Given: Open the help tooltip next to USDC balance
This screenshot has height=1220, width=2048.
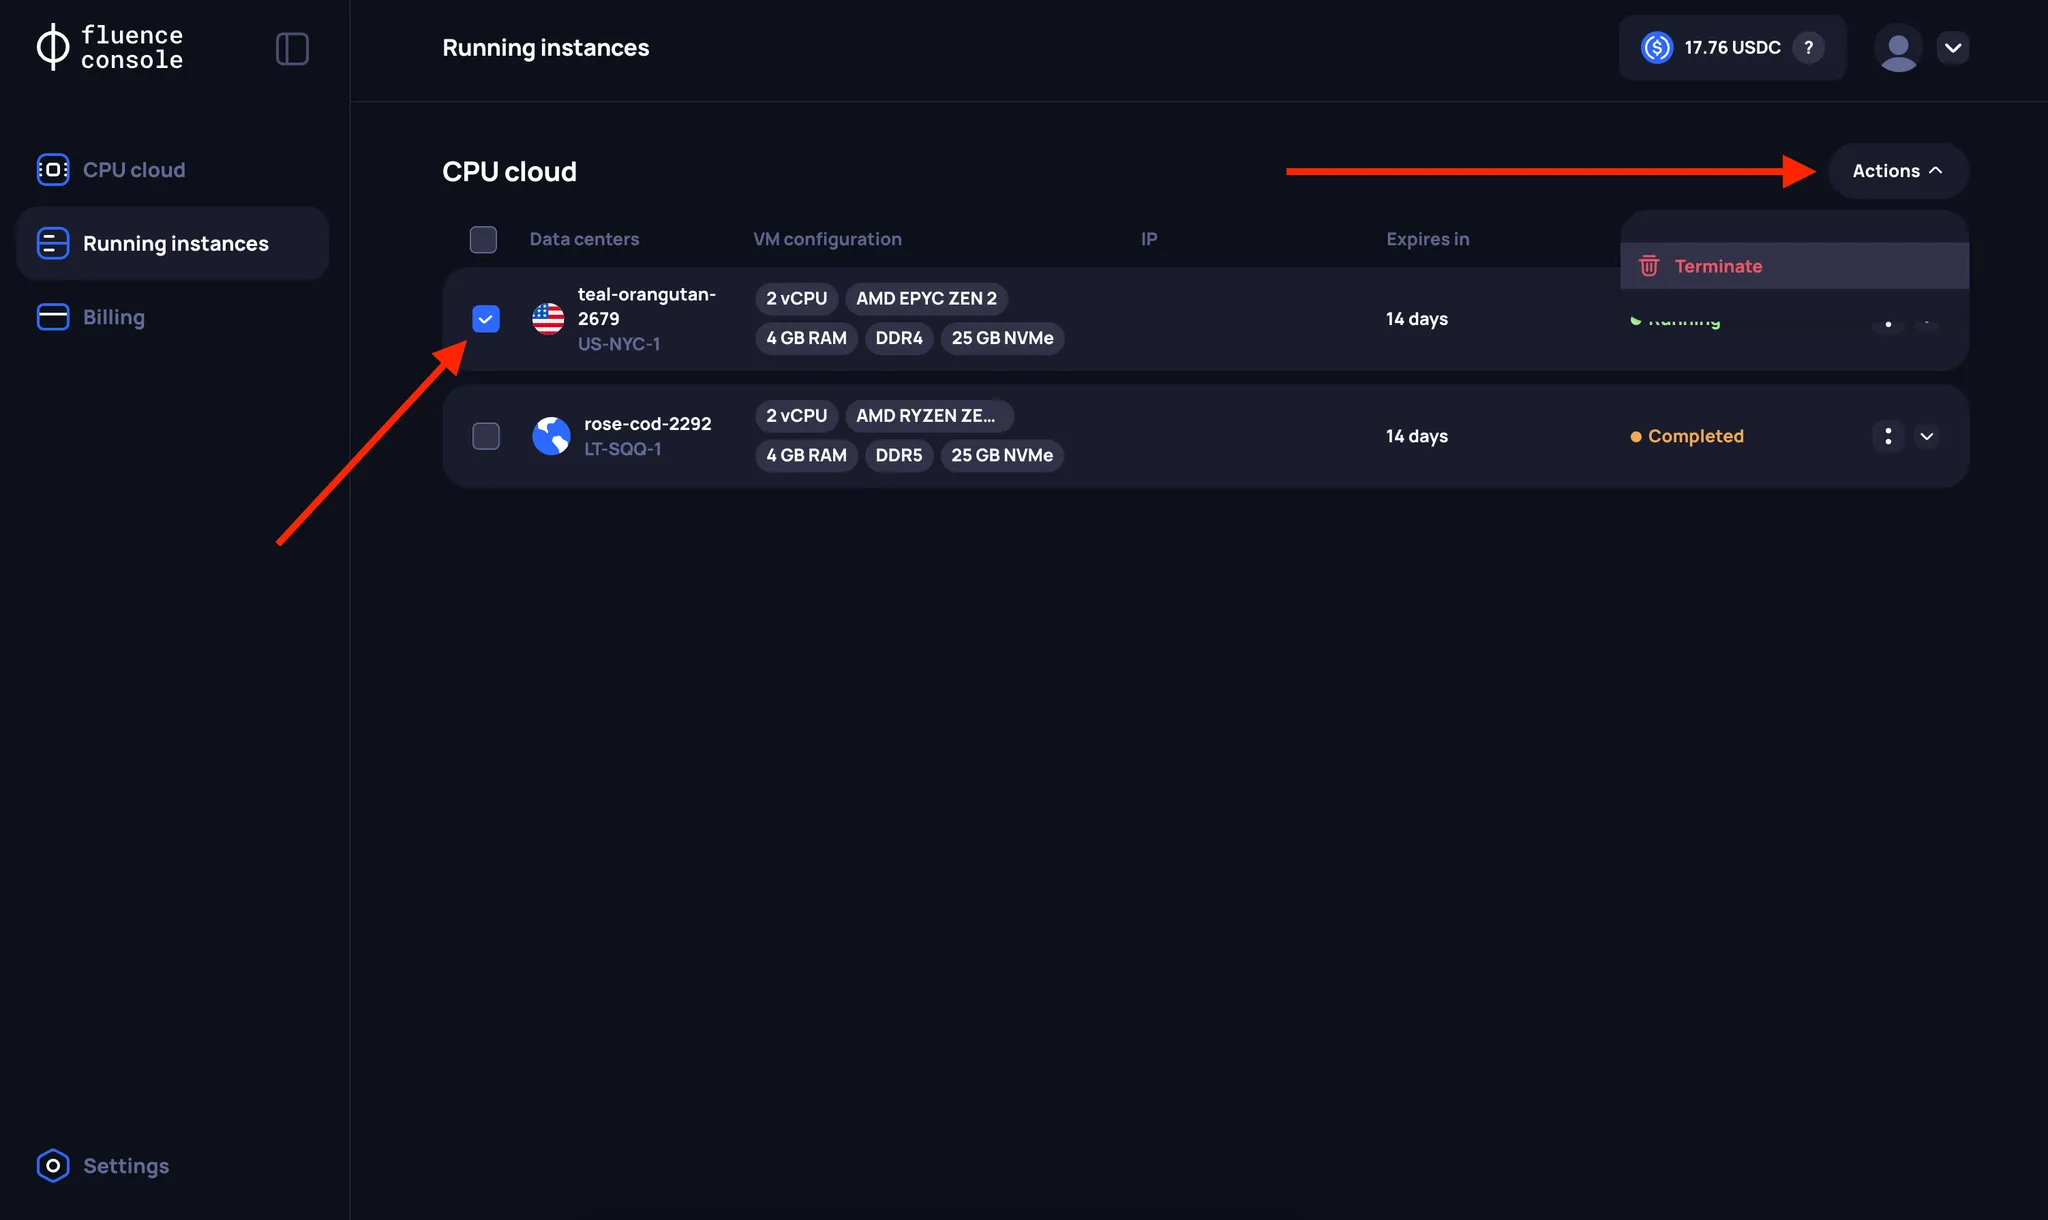Looking at the screenshot, I should click(x=1809, y=47).
